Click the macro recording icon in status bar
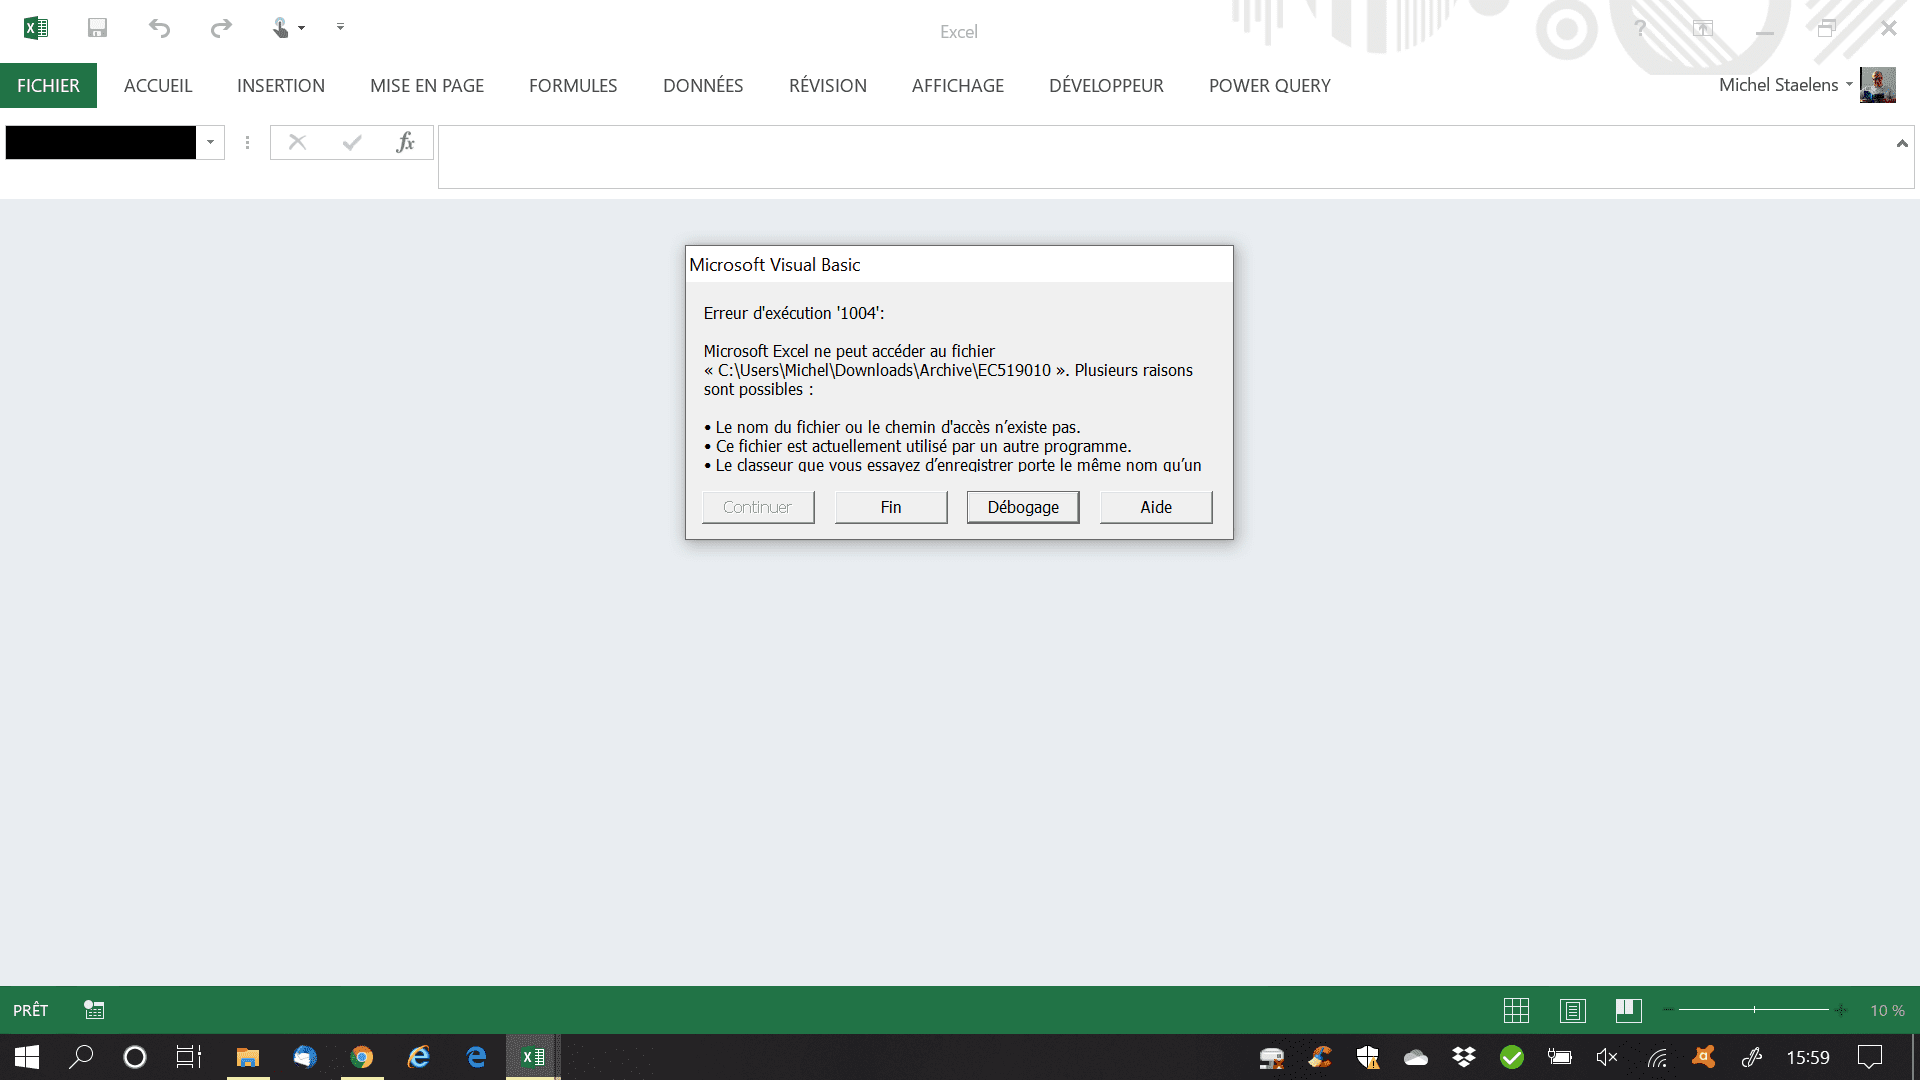The image size is (1920, 1080). point(94,1010)
